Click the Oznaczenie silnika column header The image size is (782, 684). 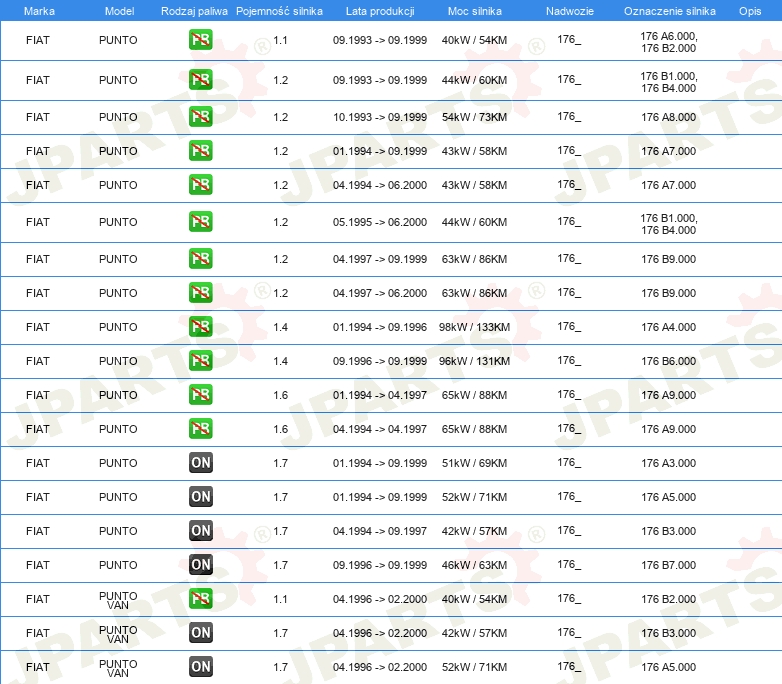coord(669,11)
